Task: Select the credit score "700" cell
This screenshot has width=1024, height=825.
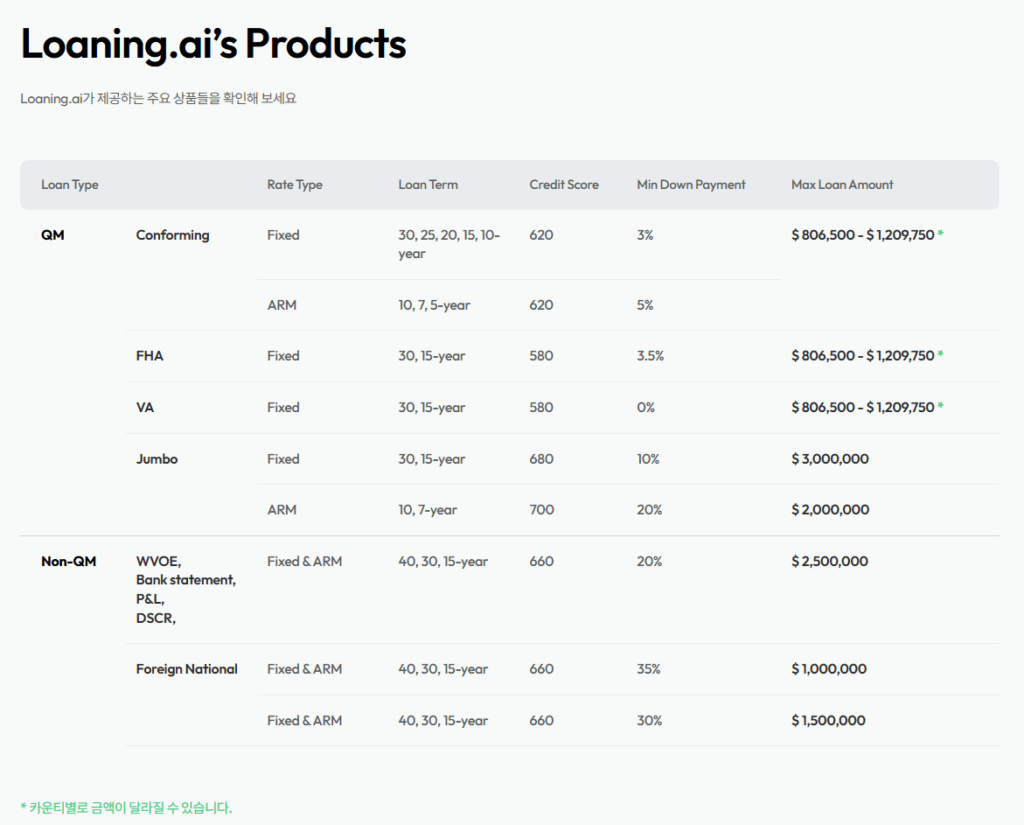Action: pos(542,510)
